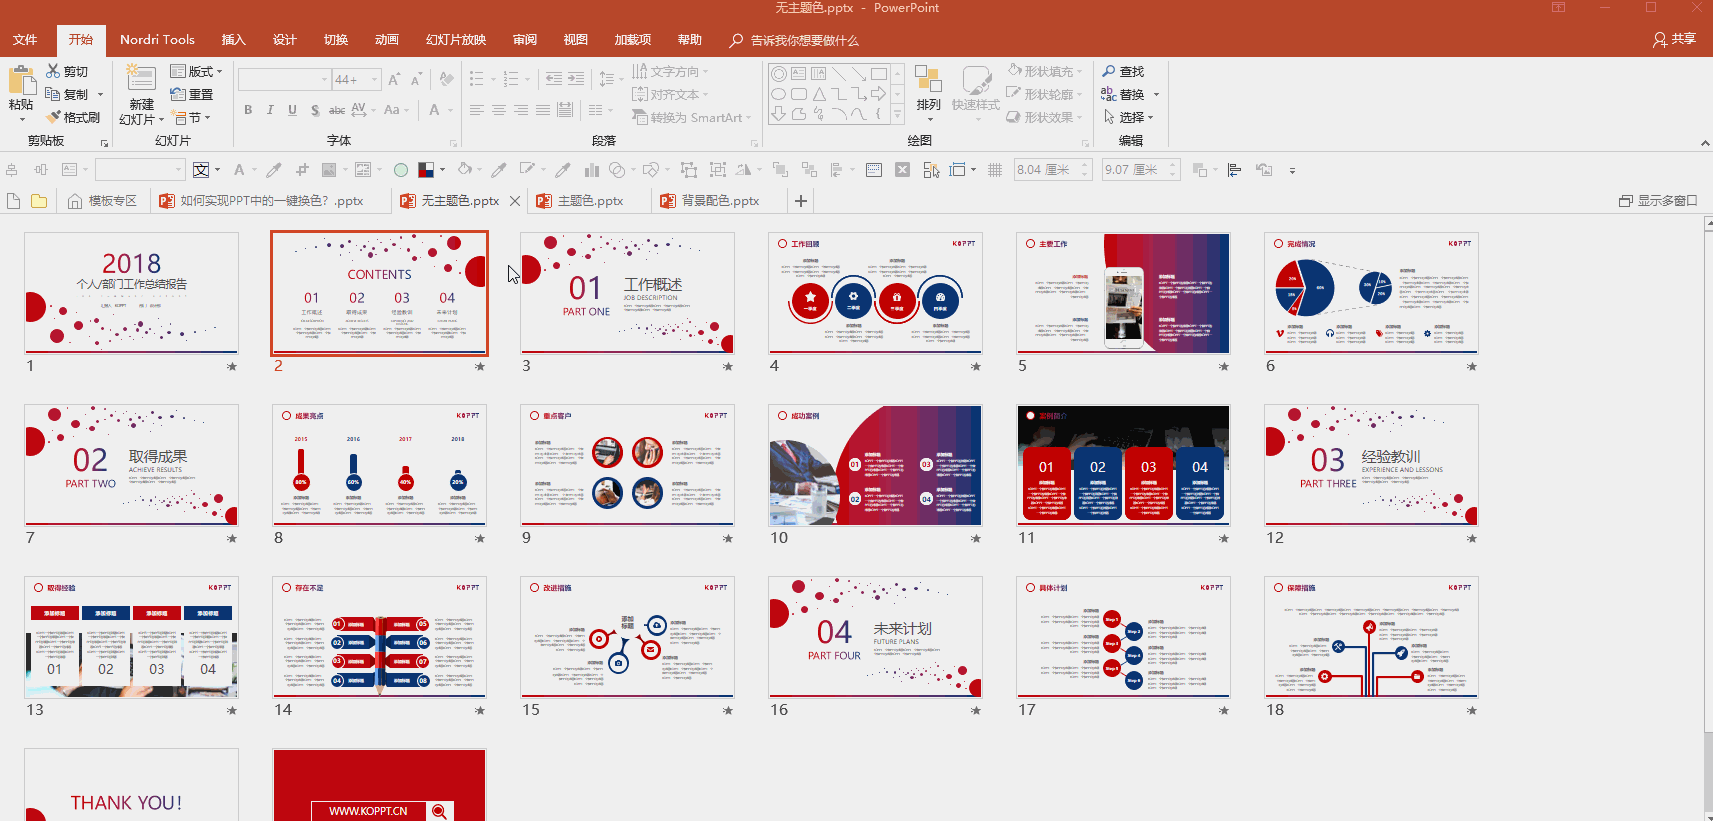Click the align-left icon in quick toolbar
The width and height of the screenshot is (1713, 821).
pos(1234,170)
